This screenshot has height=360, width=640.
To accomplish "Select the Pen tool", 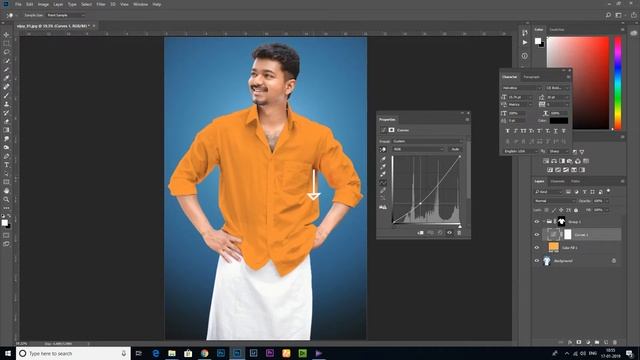I will (x=6, y=156).
